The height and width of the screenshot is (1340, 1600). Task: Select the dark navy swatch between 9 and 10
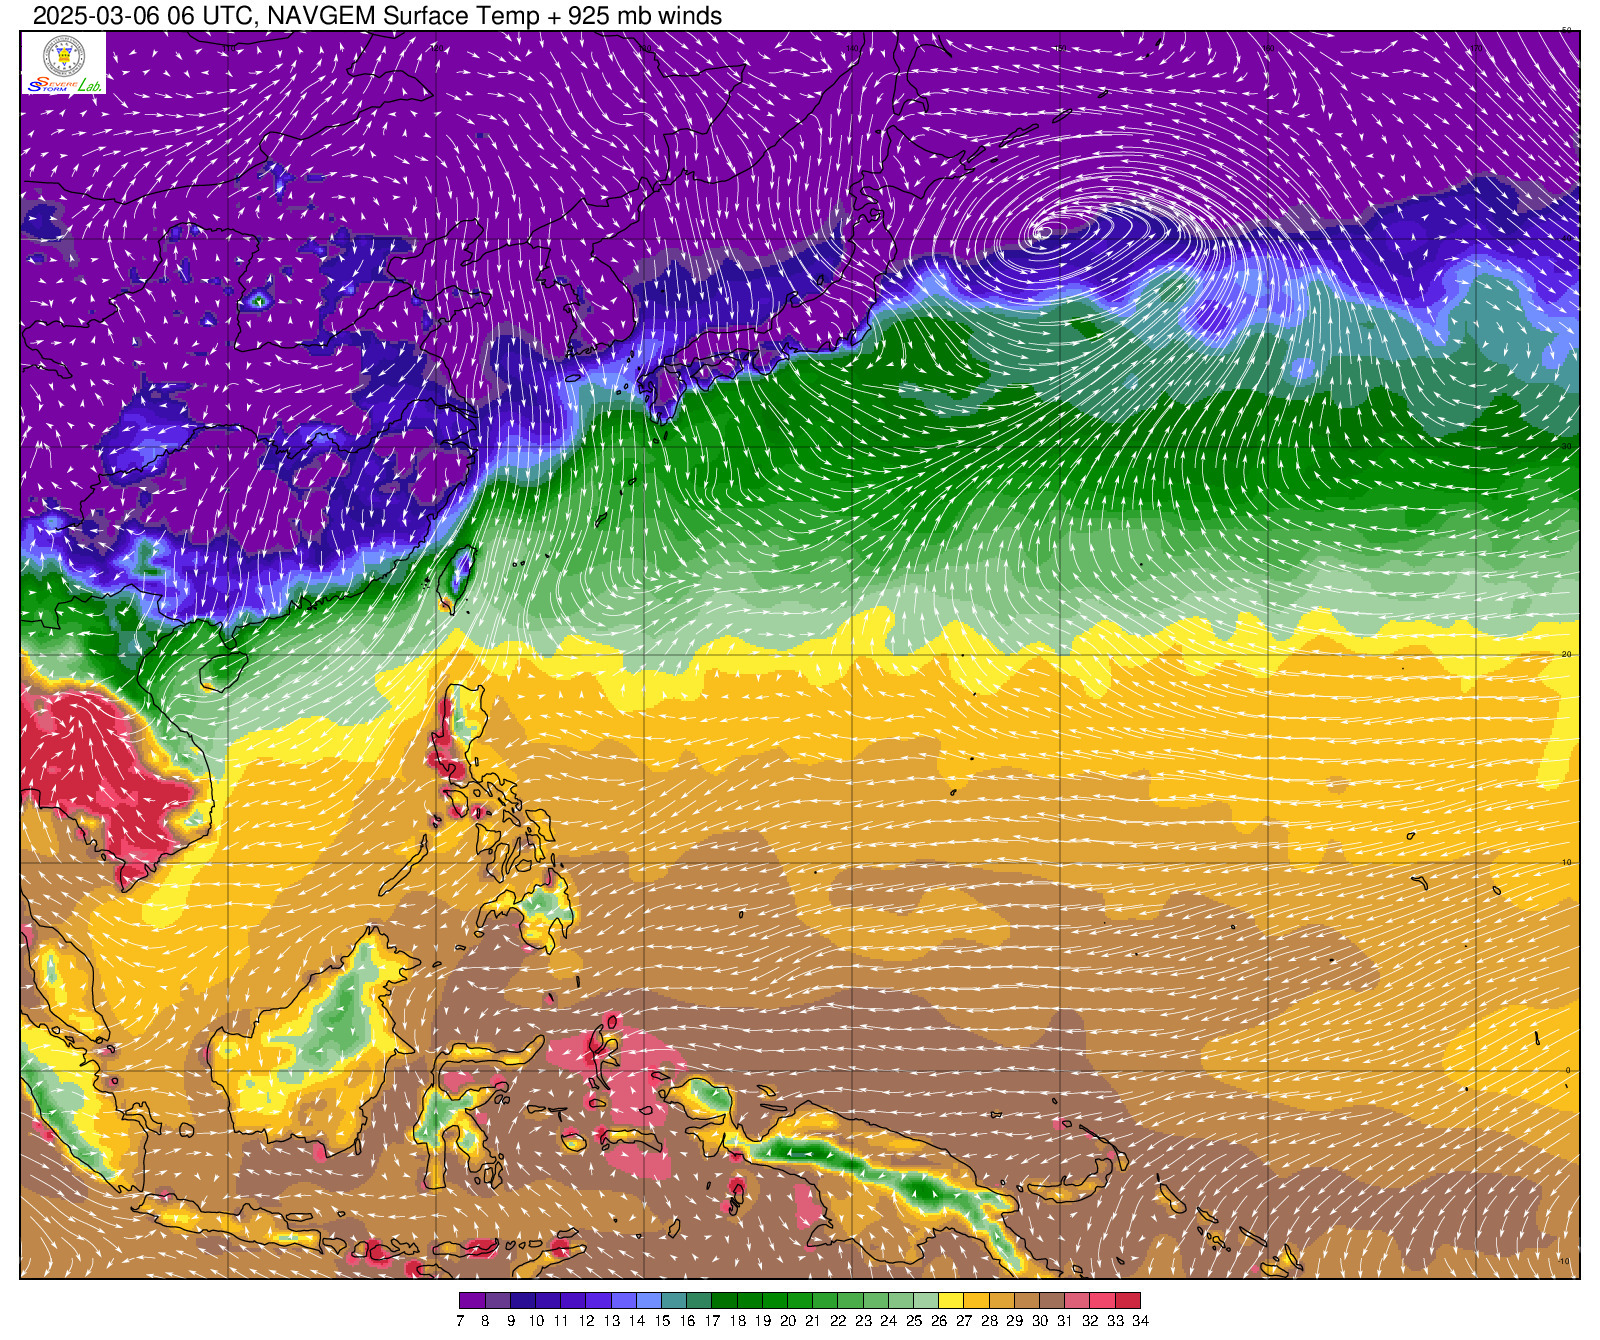pos(523,1301)
